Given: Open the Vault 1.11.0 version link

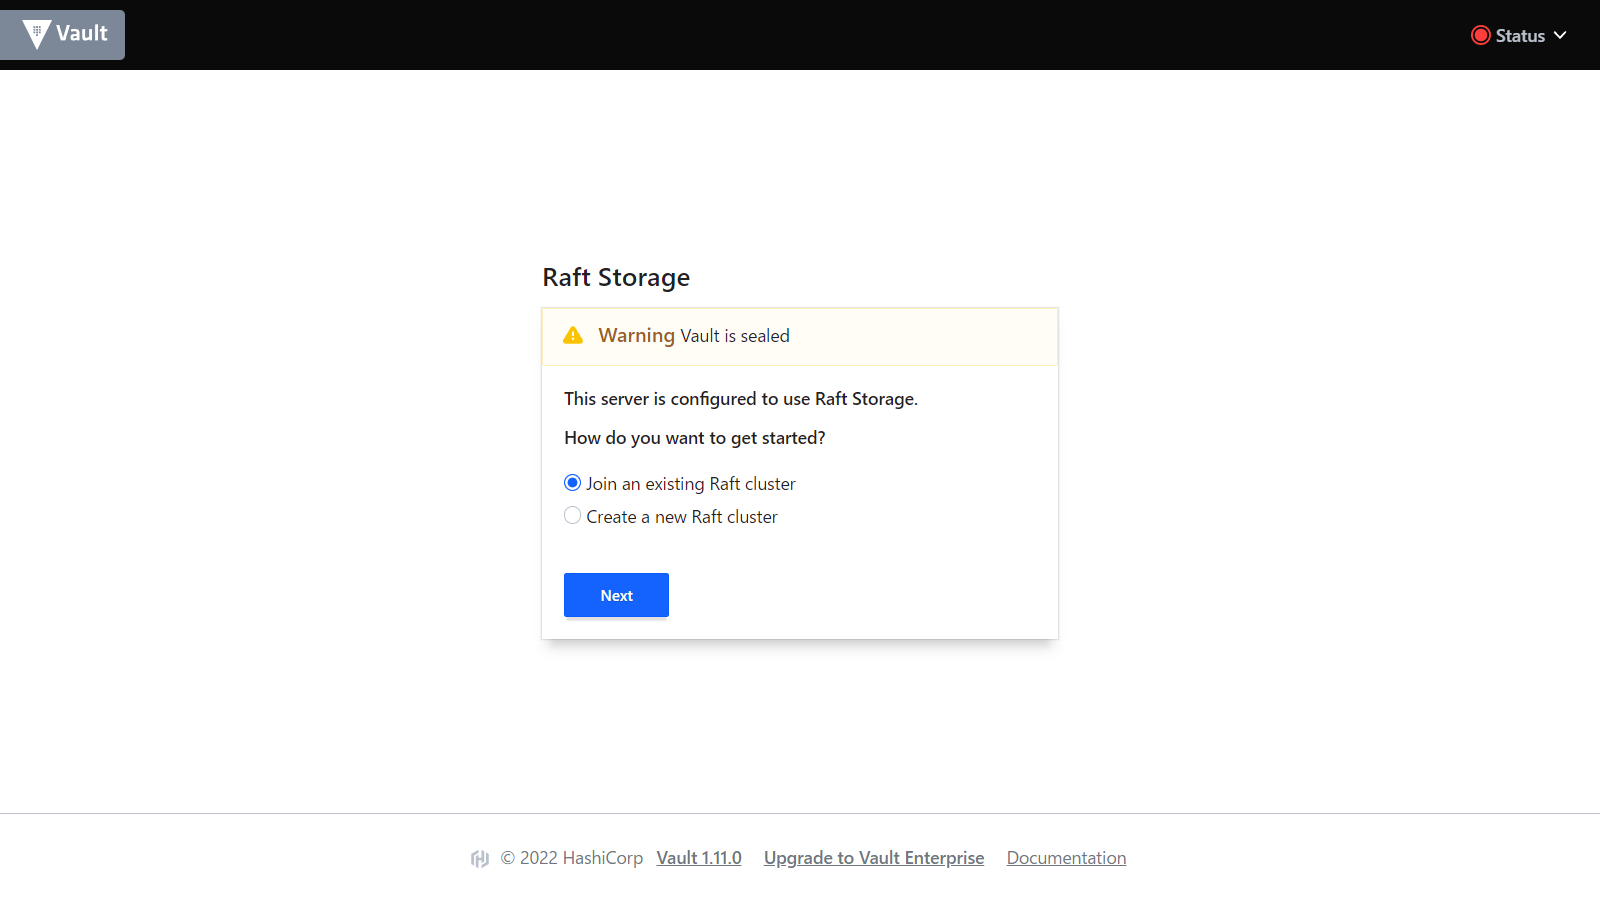Looking at the screenshot, I should tap(699, 858).
